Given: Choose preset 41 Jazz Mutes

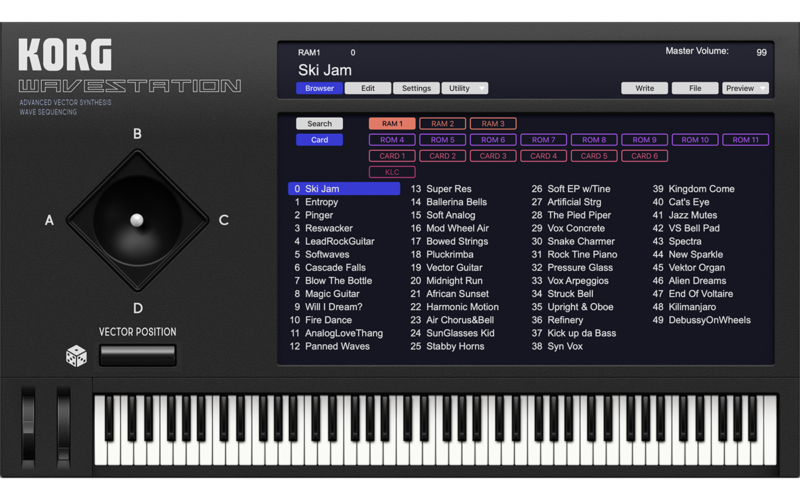Looking at the screenshot, I should click(x=685, y=215).
